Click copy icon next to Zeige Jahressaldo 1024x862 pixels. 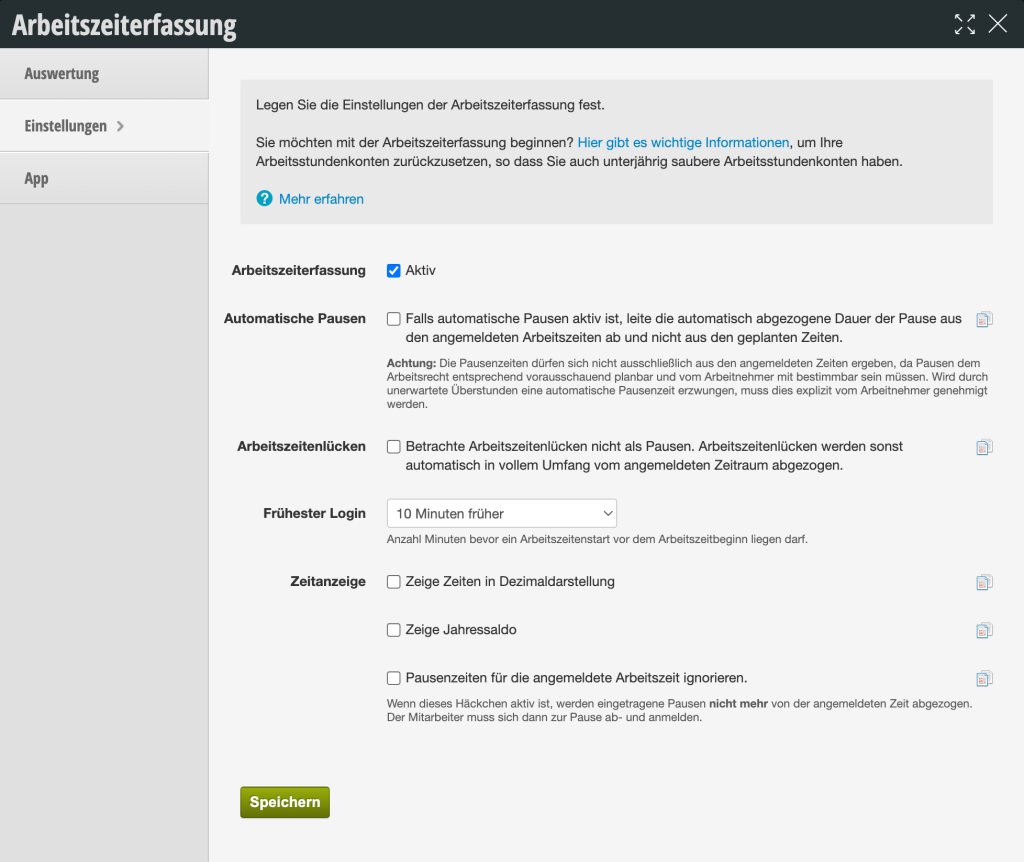pyautogui.click(x=984, y=631)
